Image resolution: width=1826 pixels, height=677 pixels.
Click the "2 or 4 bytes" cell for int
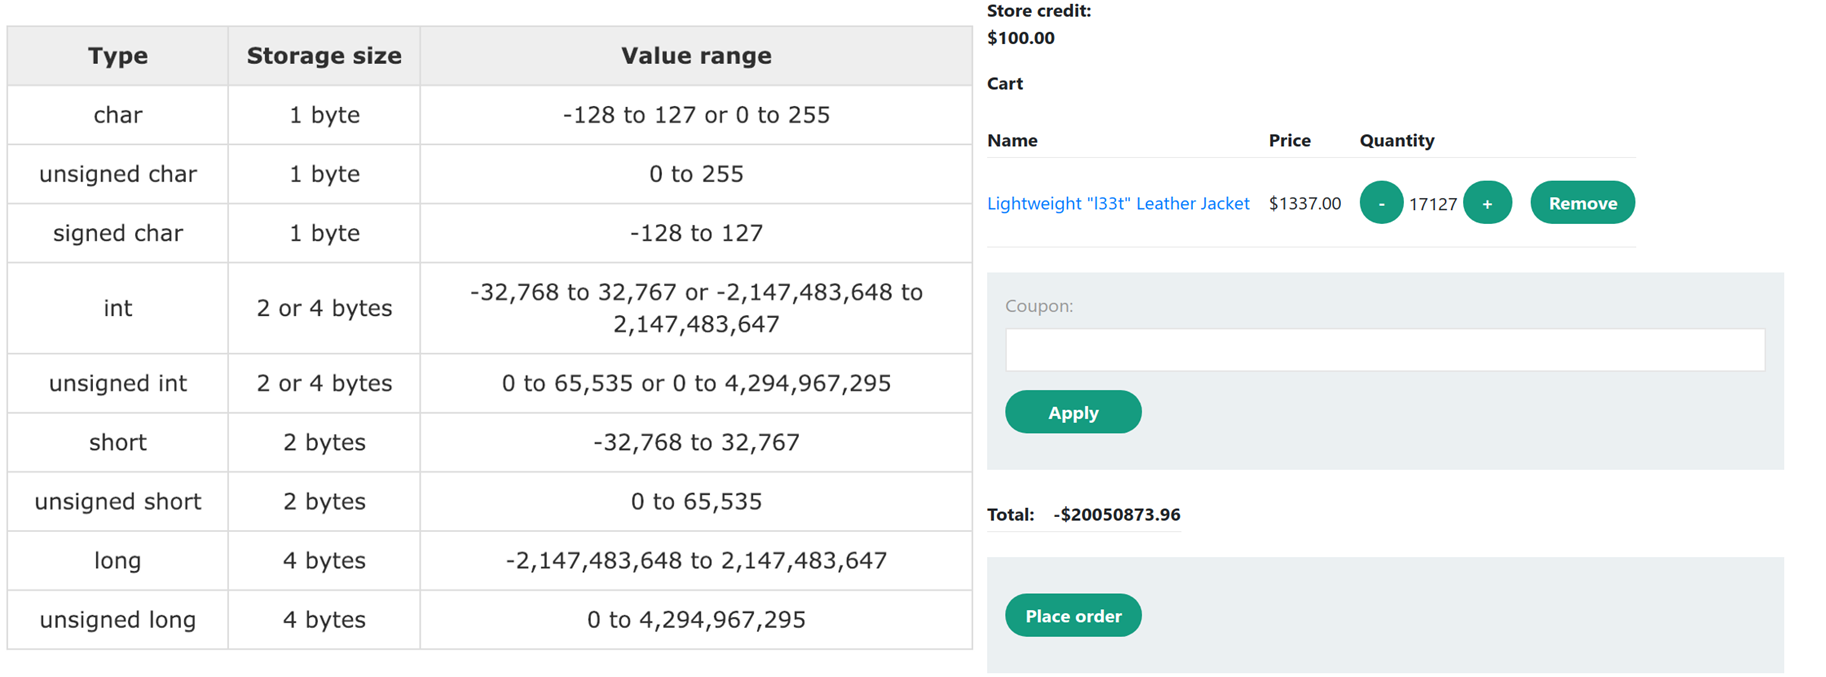pos(324,308)
